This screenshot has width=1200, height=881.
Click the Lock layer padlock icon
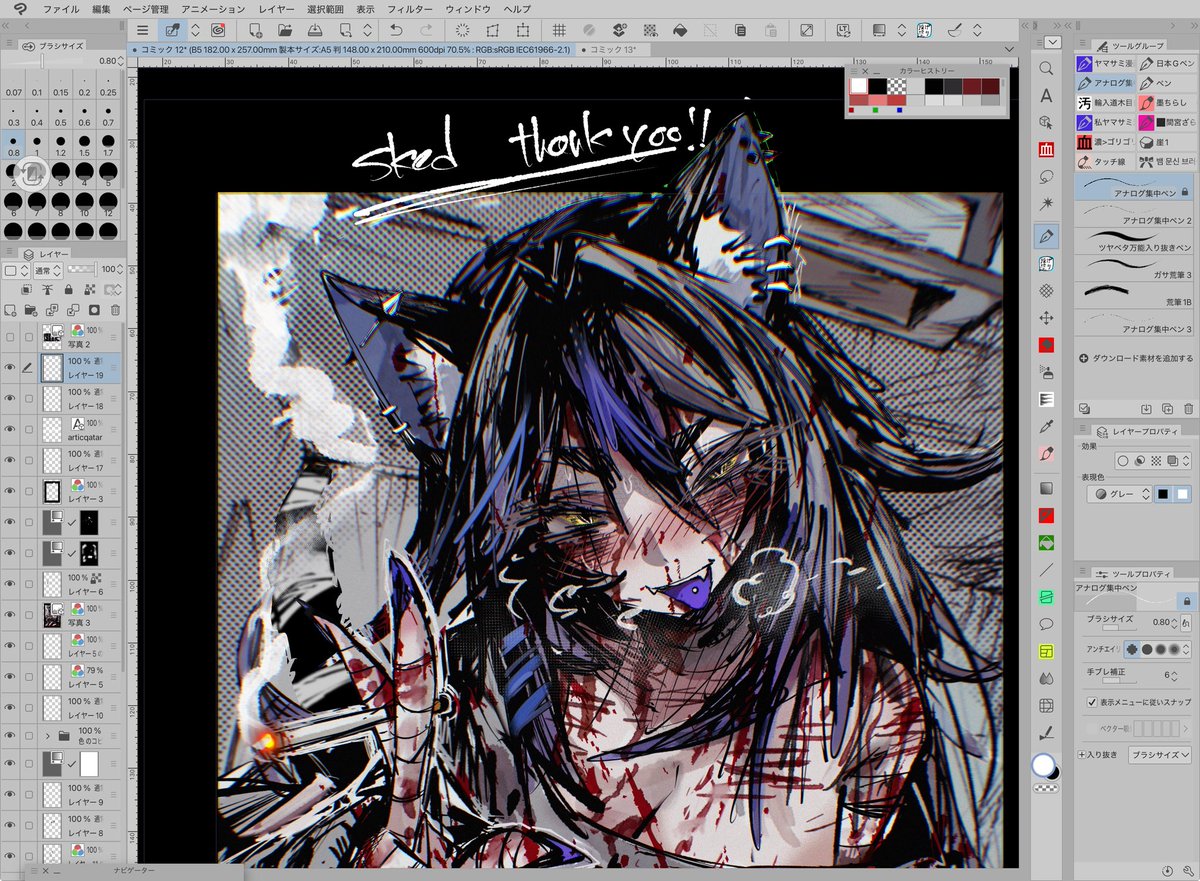pos(67,290)
